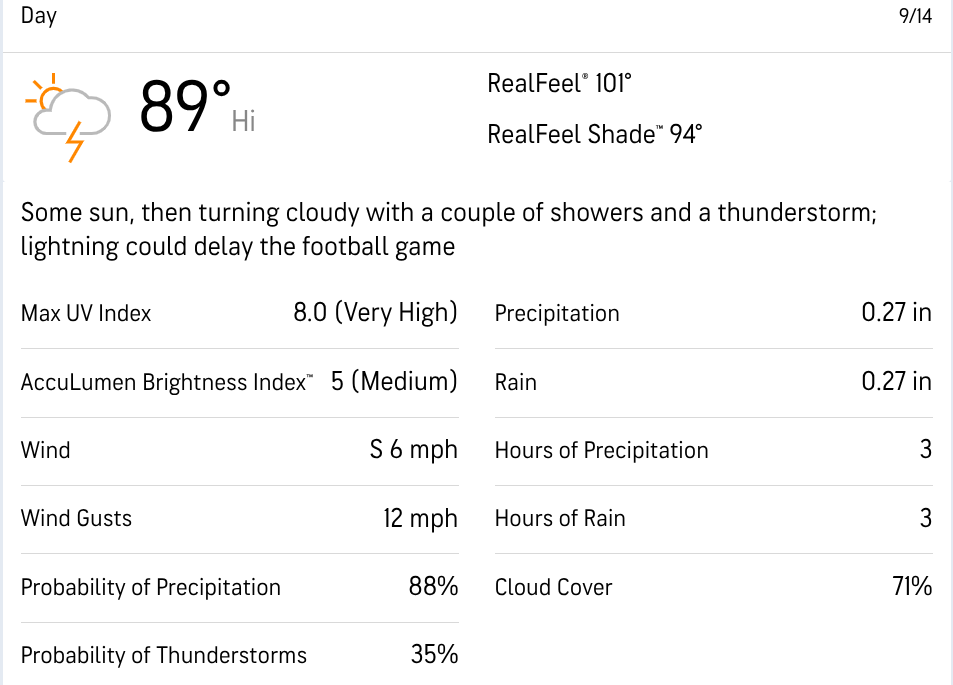Click the S 6 mph wind value

click(413, 450)
